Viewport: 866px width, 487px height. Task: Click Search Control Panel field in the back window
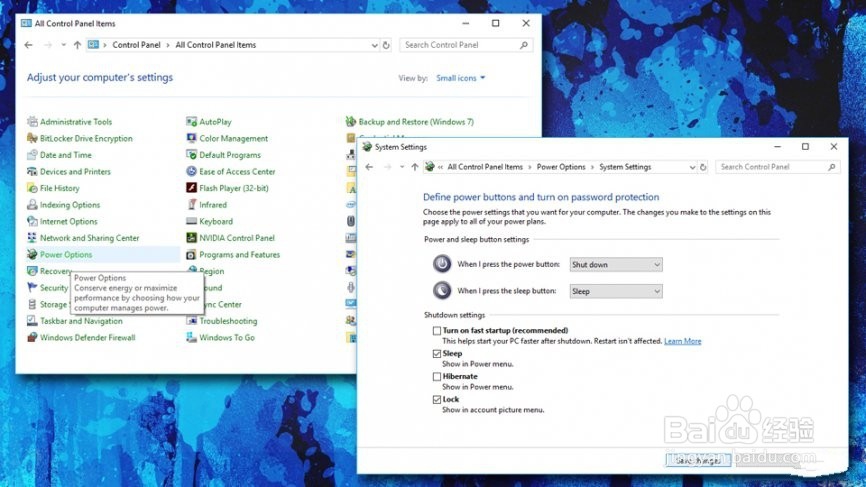click(466, 45)
